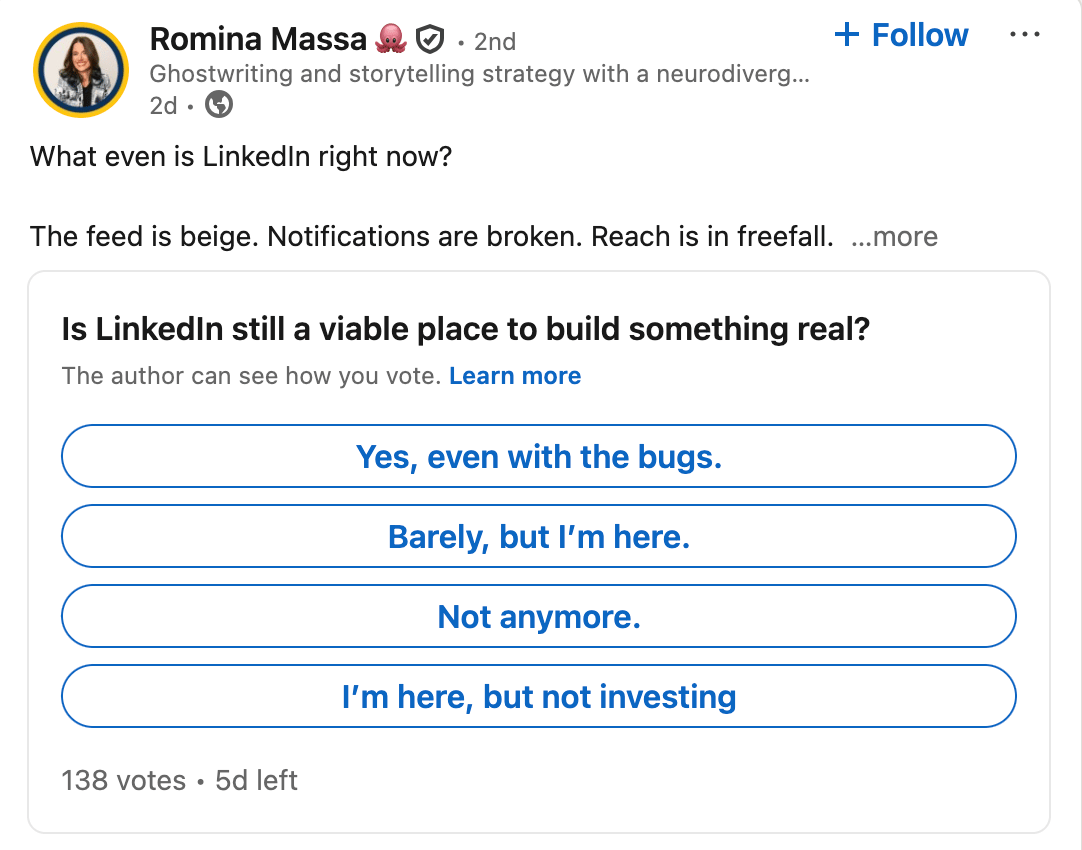Click the octopus emoji beside the name

point(389,40)
